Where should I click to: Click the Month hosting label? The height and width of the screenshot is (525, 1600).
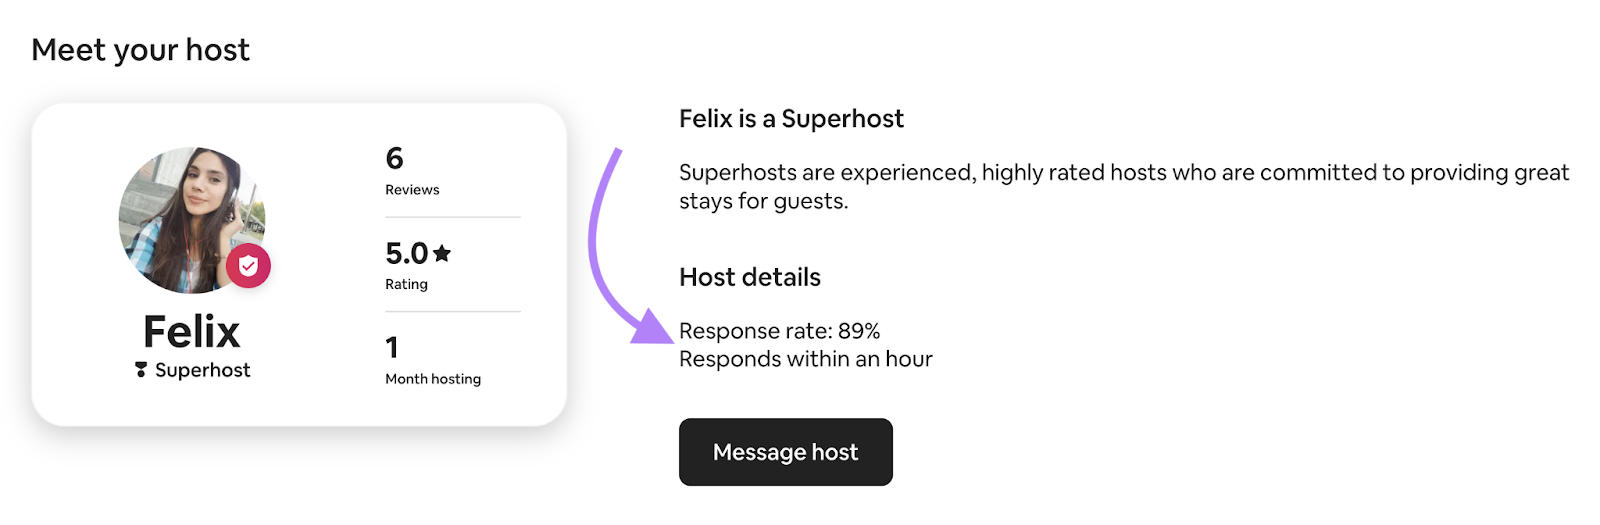pyautogui.click(x=433, y=379)
